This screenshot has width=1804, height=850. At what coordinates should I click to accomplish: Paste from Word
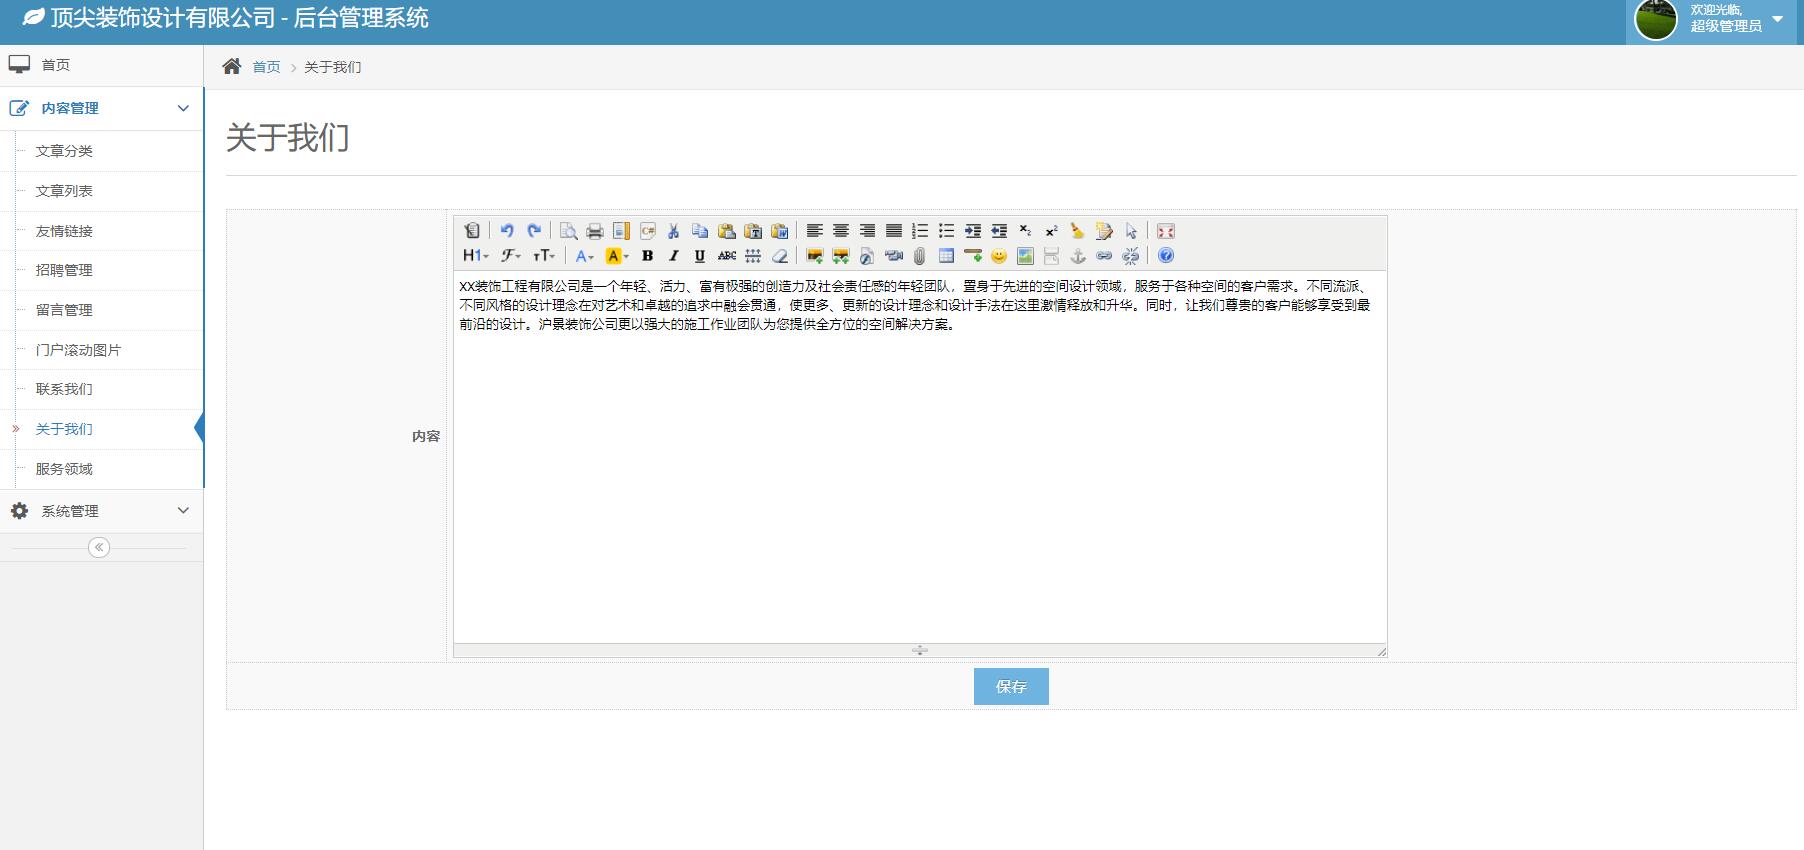[x=780, y=231]
